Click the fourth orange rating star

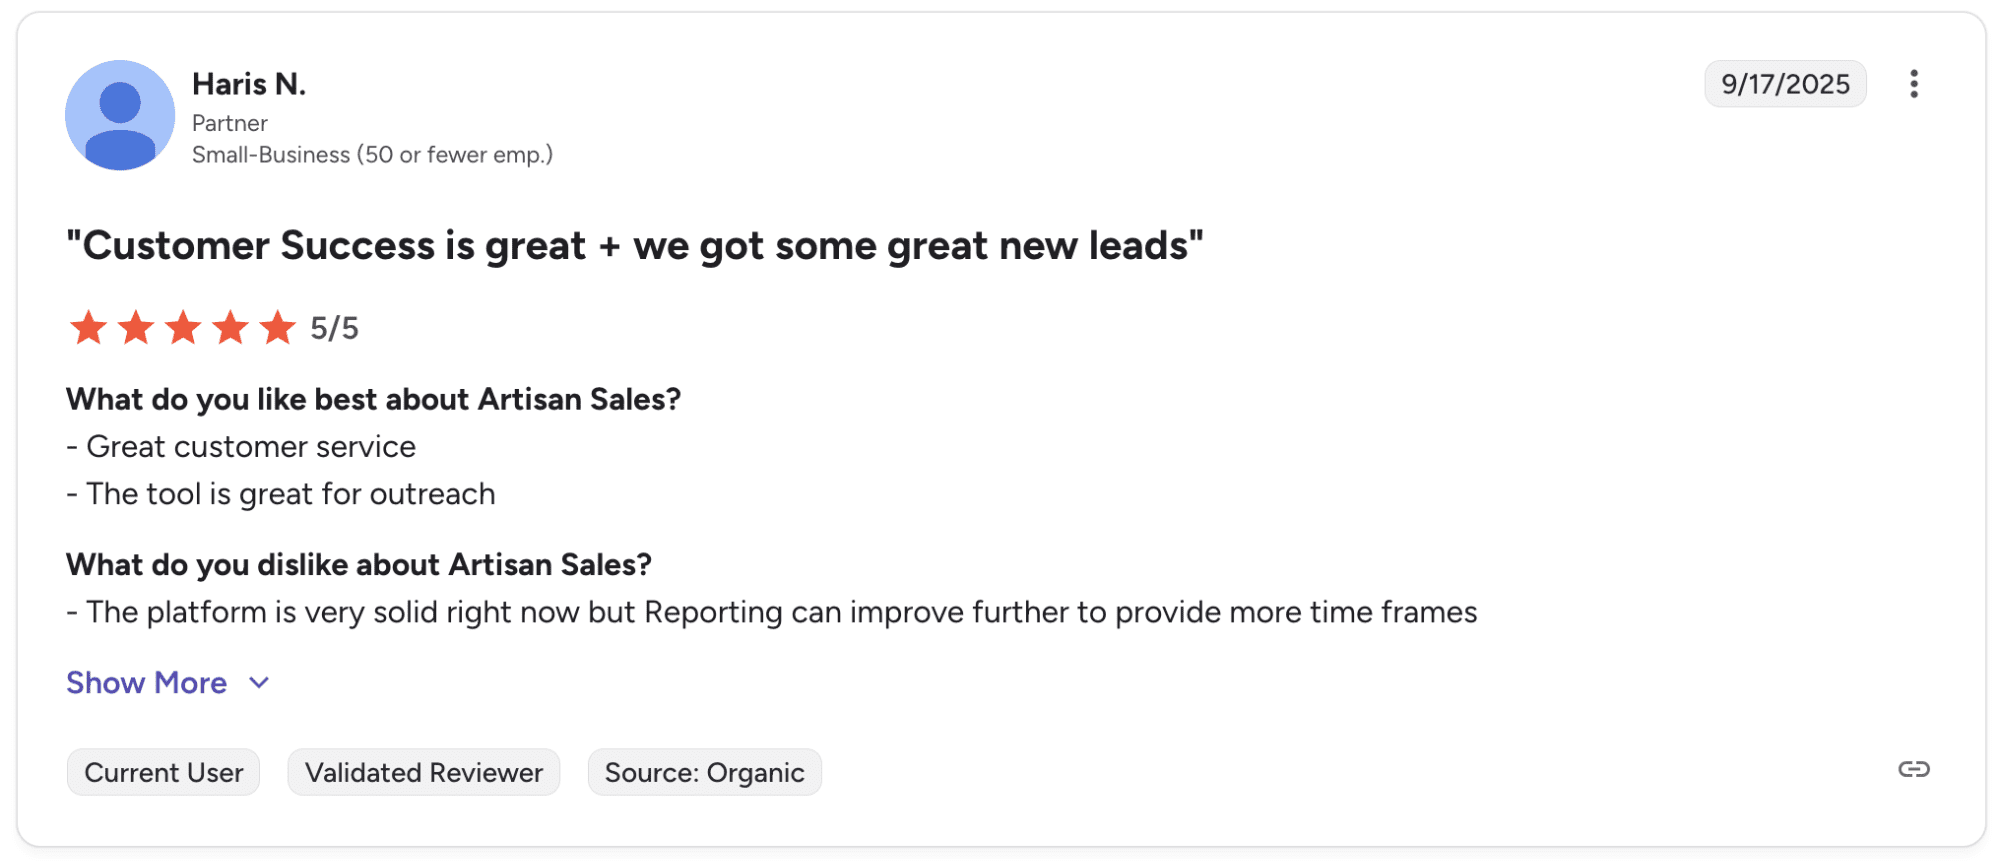[x=230, y=328]
